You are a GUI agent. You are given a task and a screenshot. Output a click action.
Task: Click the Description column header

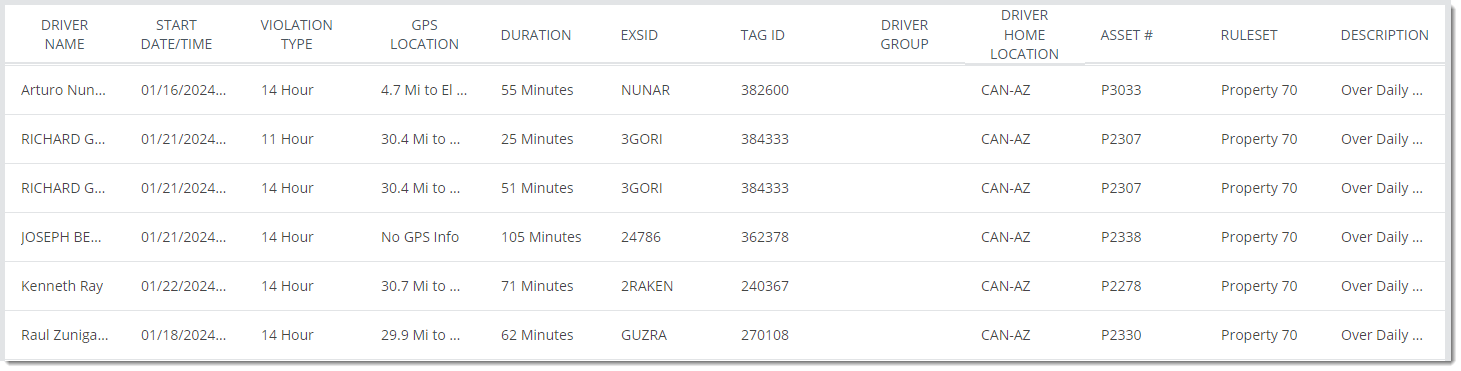point(1385,35)
